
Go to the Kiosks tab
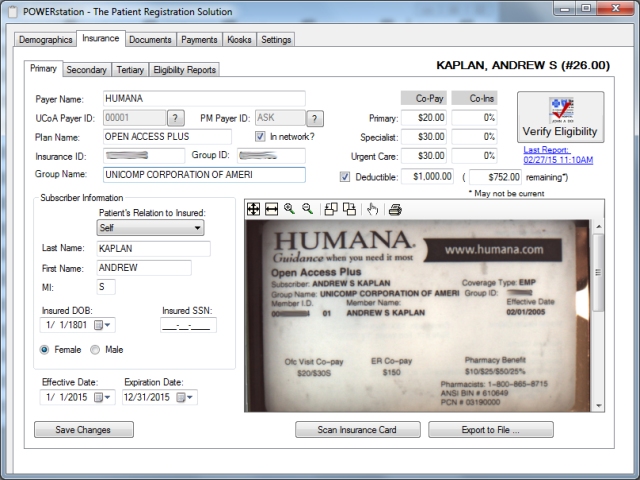[239, 40]
